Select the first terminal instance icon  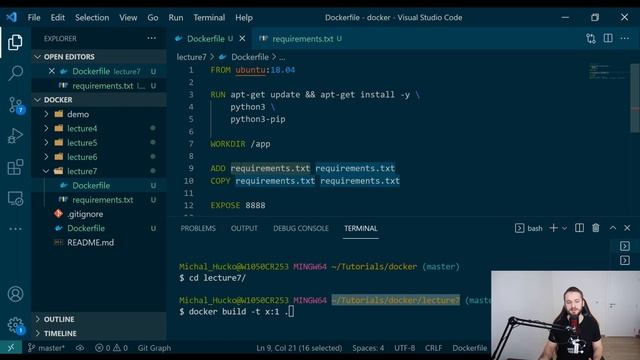pos(624,246)
